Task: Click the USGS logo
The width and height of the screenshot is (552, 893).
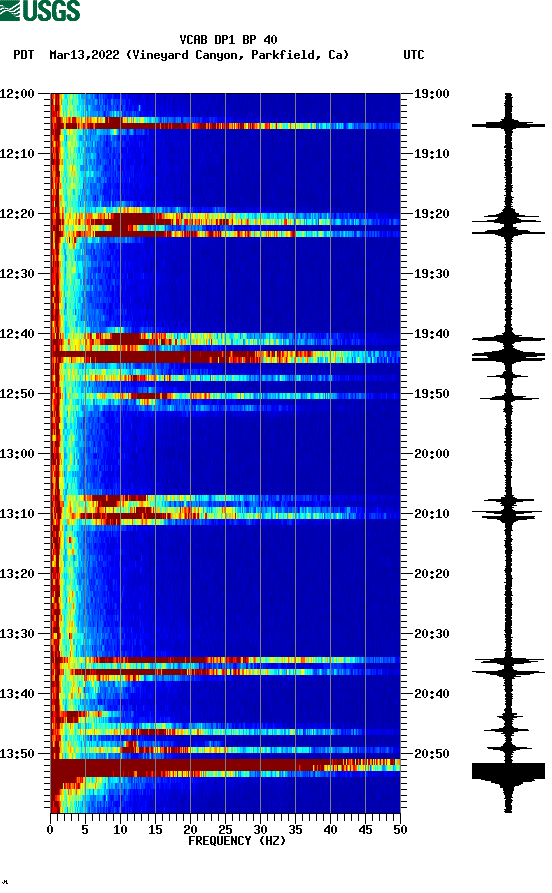Action: 40,11
